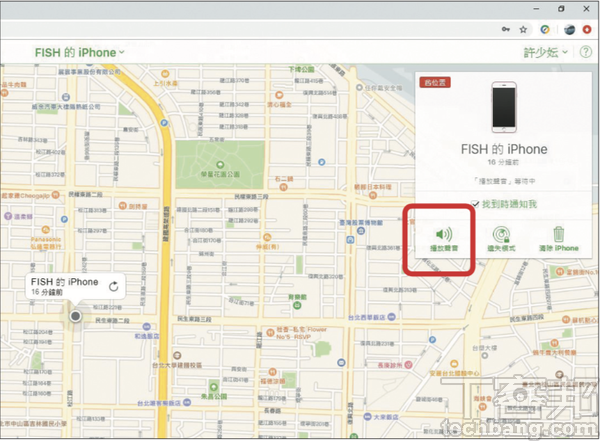Click the Erase iPhone trash icon
The image size is (600, 441).
pos(559,234)
